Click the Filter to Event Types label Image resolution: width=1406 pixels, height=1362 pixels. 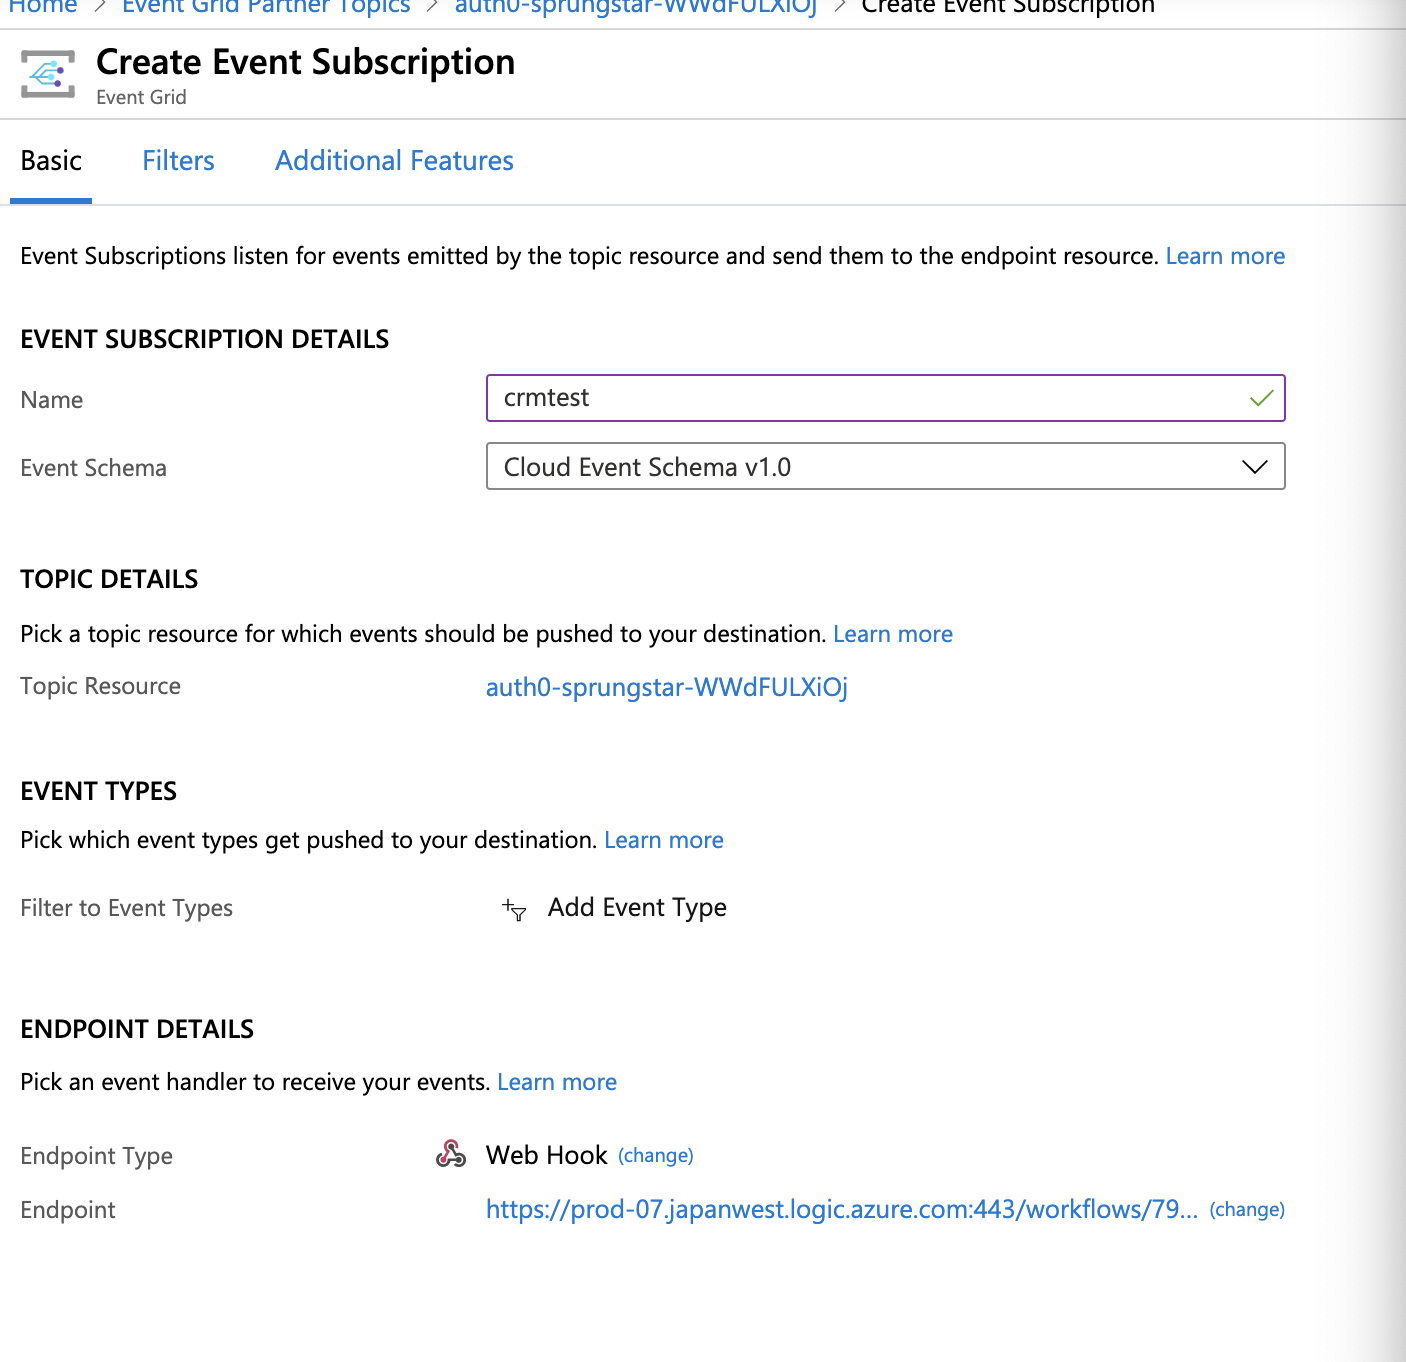[126, 908]
